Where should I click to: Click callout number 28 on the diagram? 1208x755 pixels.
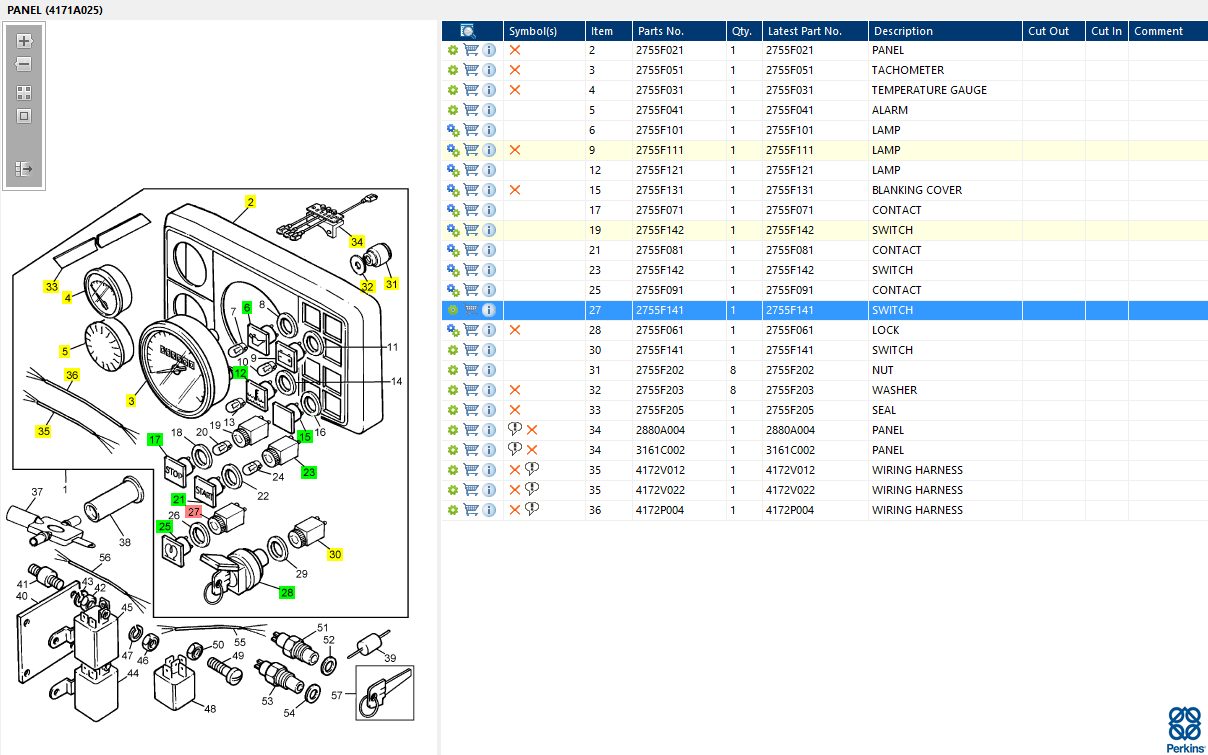coord(287,593)
